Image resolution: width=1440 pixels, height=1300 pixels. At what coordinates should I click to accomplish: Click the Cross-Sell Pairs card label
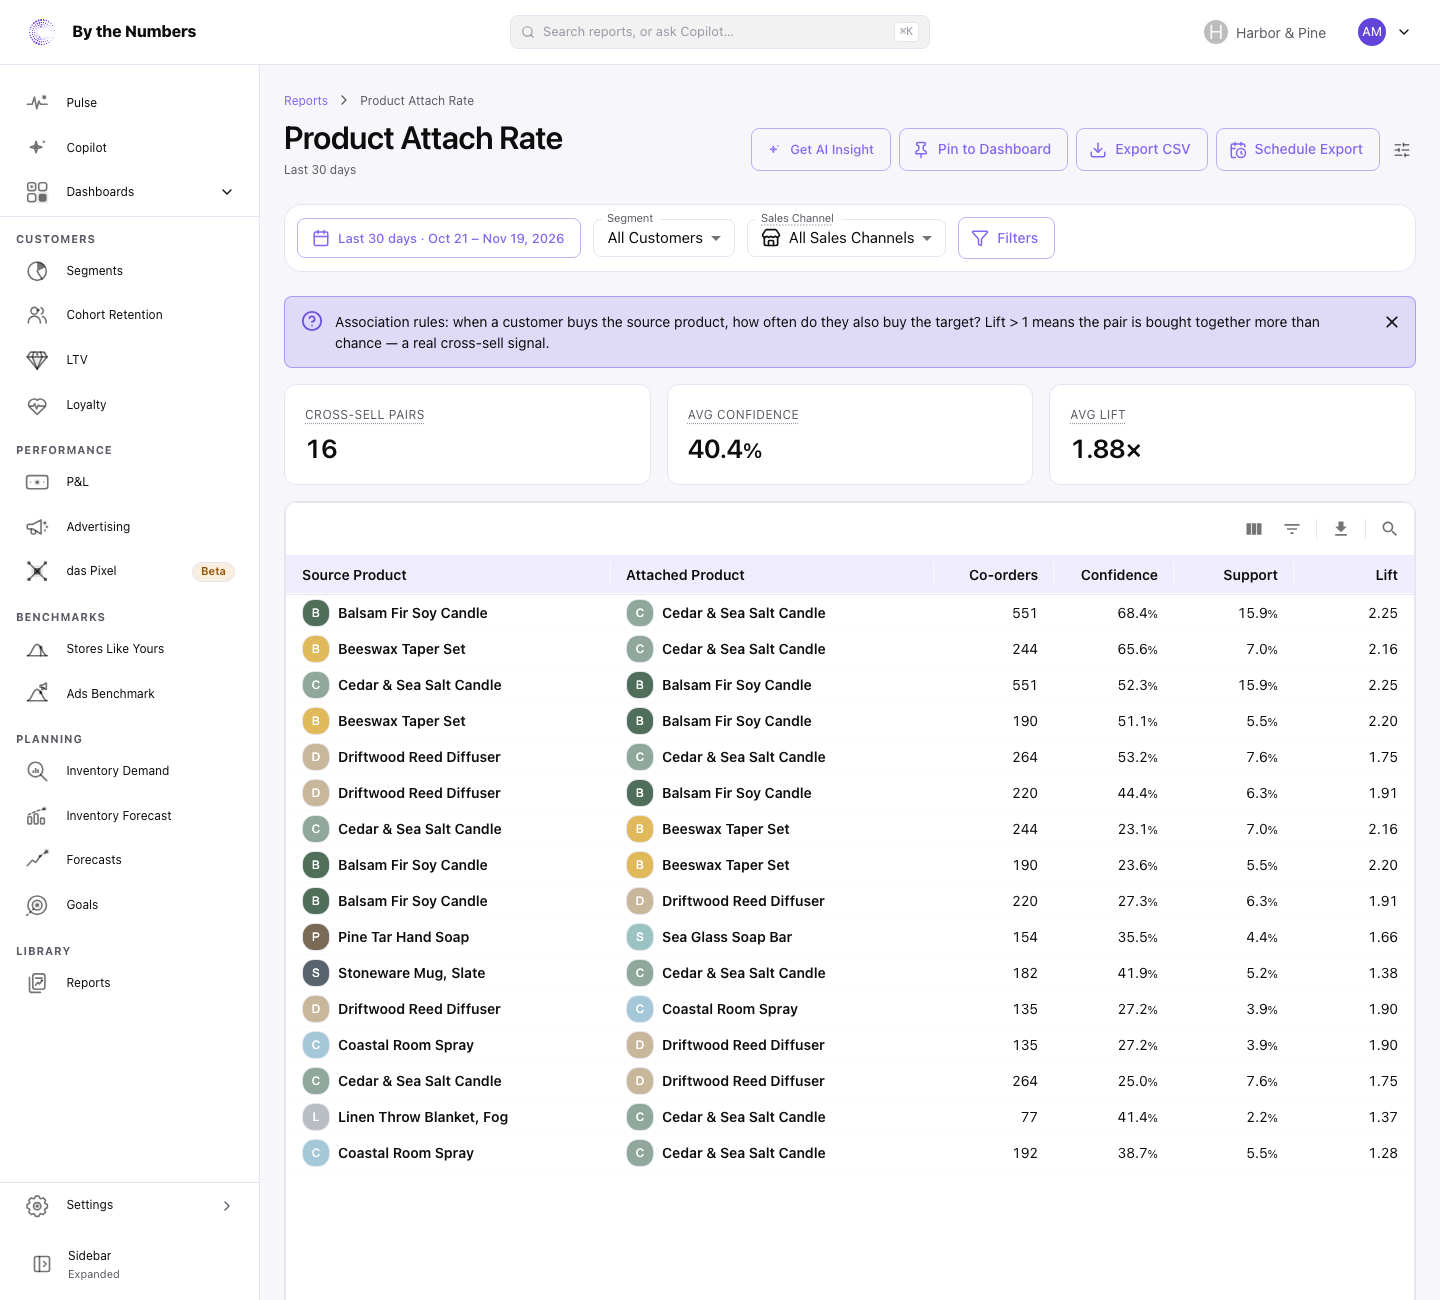pos(365,415)
